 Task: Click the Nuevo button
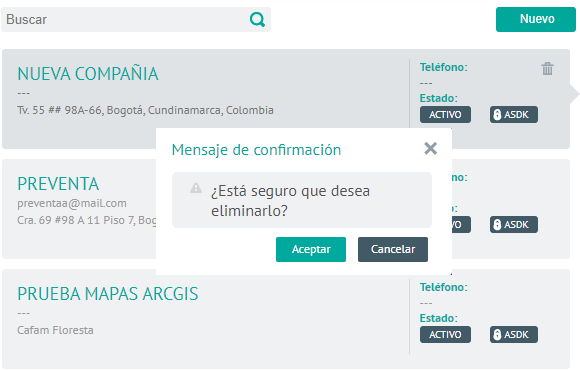[536, 19]
